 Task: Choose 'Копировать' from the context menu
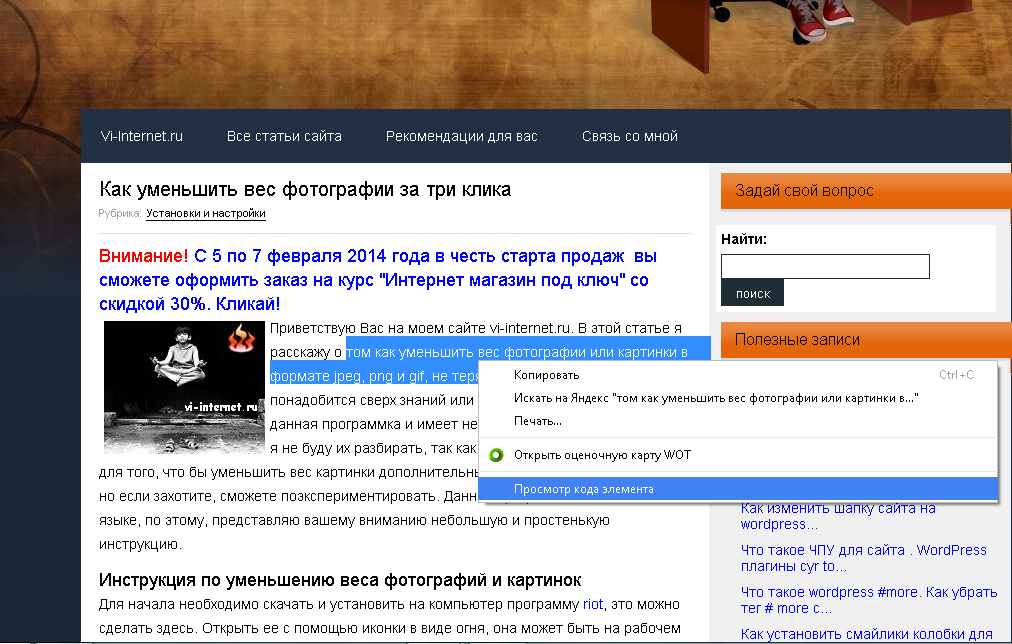546,375
